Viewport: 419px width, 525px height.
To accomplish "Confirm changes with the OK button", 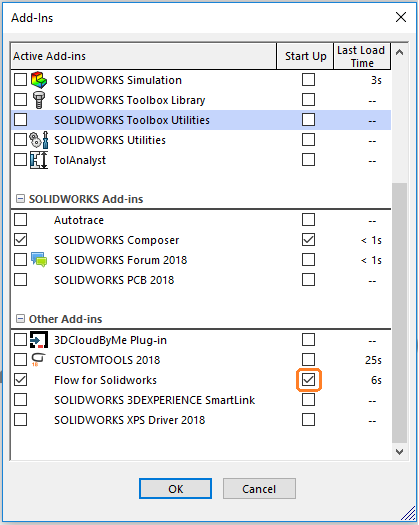I will tap(176, 489).
